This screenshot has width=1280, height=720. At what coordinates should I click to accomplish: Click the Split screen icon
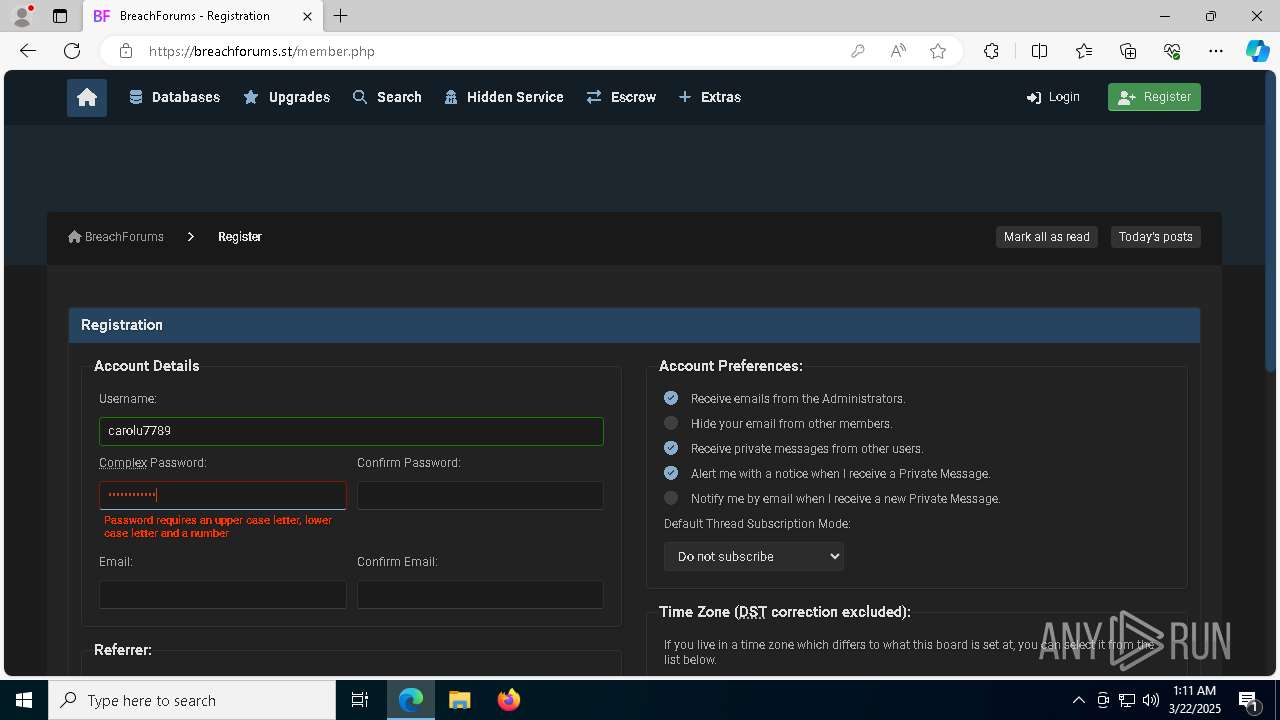coord(1039,51)
